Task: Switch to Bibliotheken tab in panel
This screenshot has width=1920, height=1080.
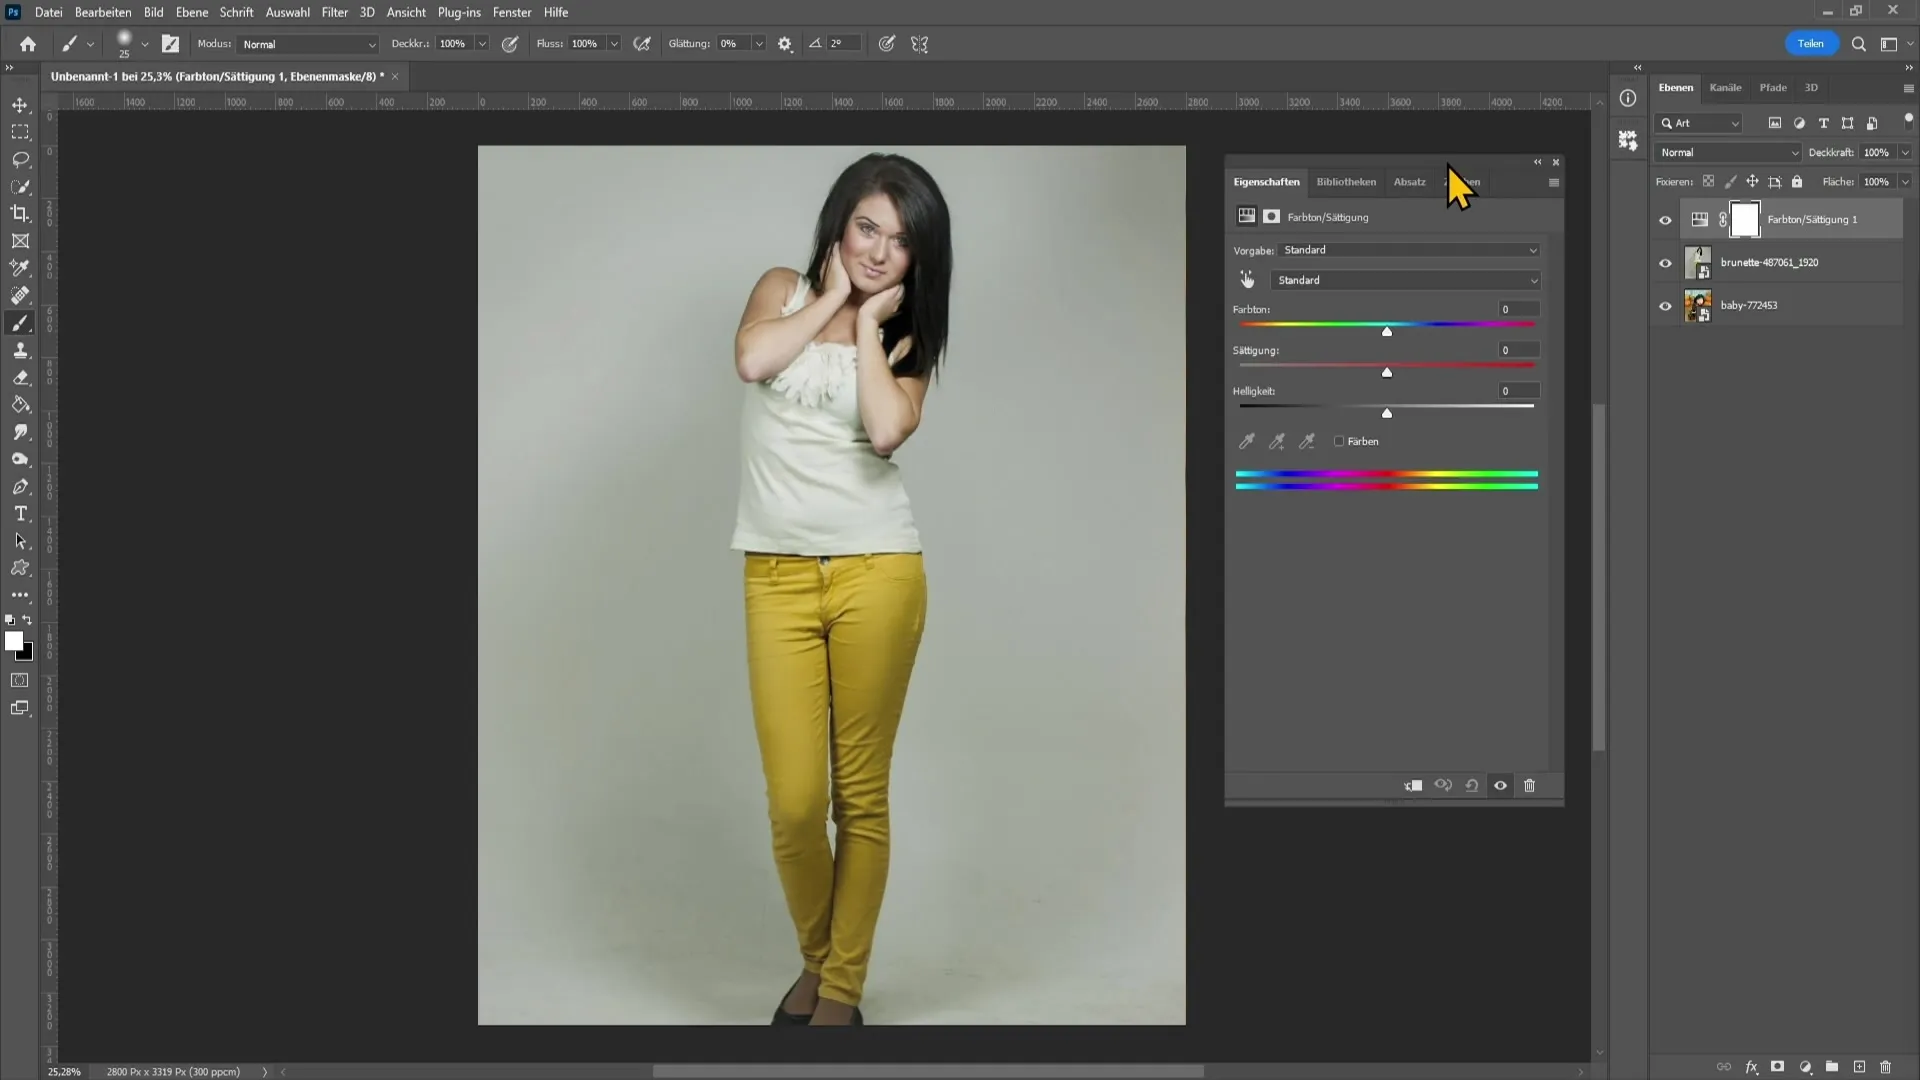Action: click(x=1346, y=181)
